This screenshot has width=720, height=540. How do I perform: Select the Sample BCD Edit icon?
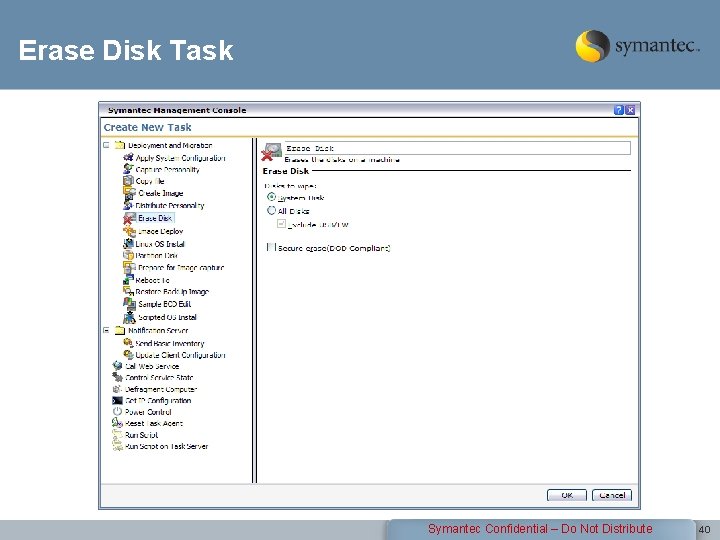(x=129, y=304)
